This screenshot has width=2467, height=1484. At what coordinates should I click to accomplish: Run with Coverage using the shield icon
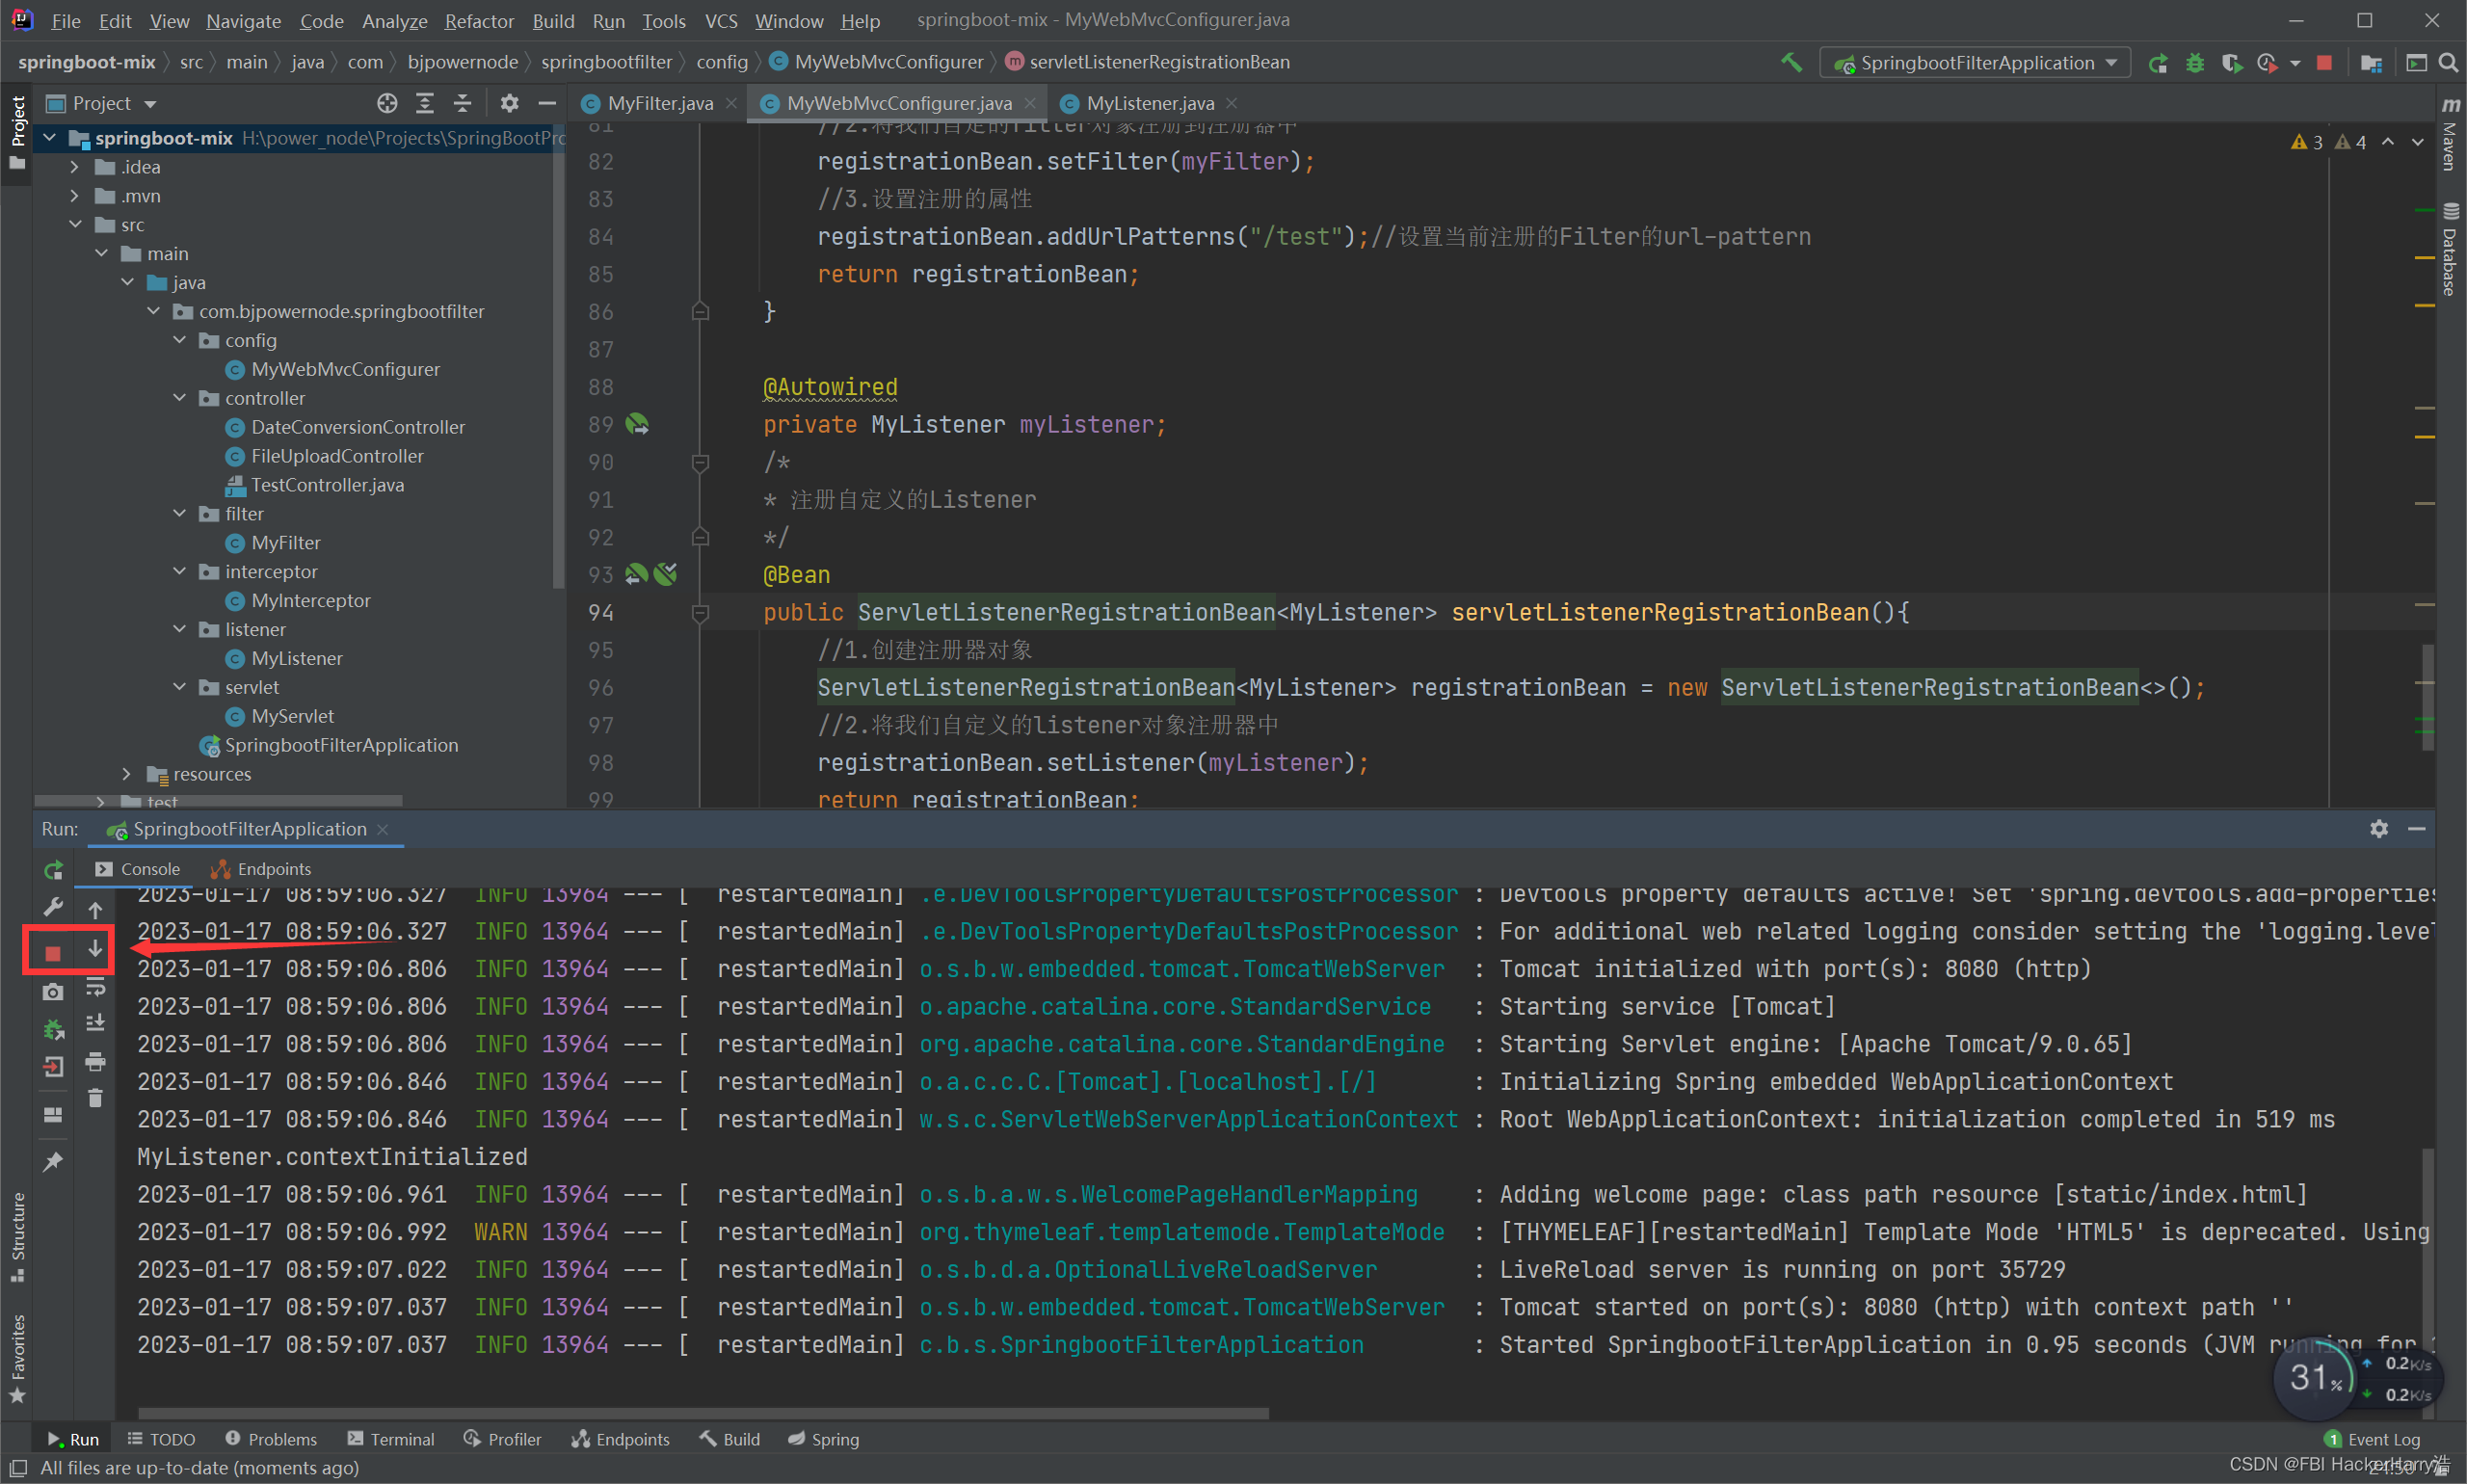(2230, 63)
